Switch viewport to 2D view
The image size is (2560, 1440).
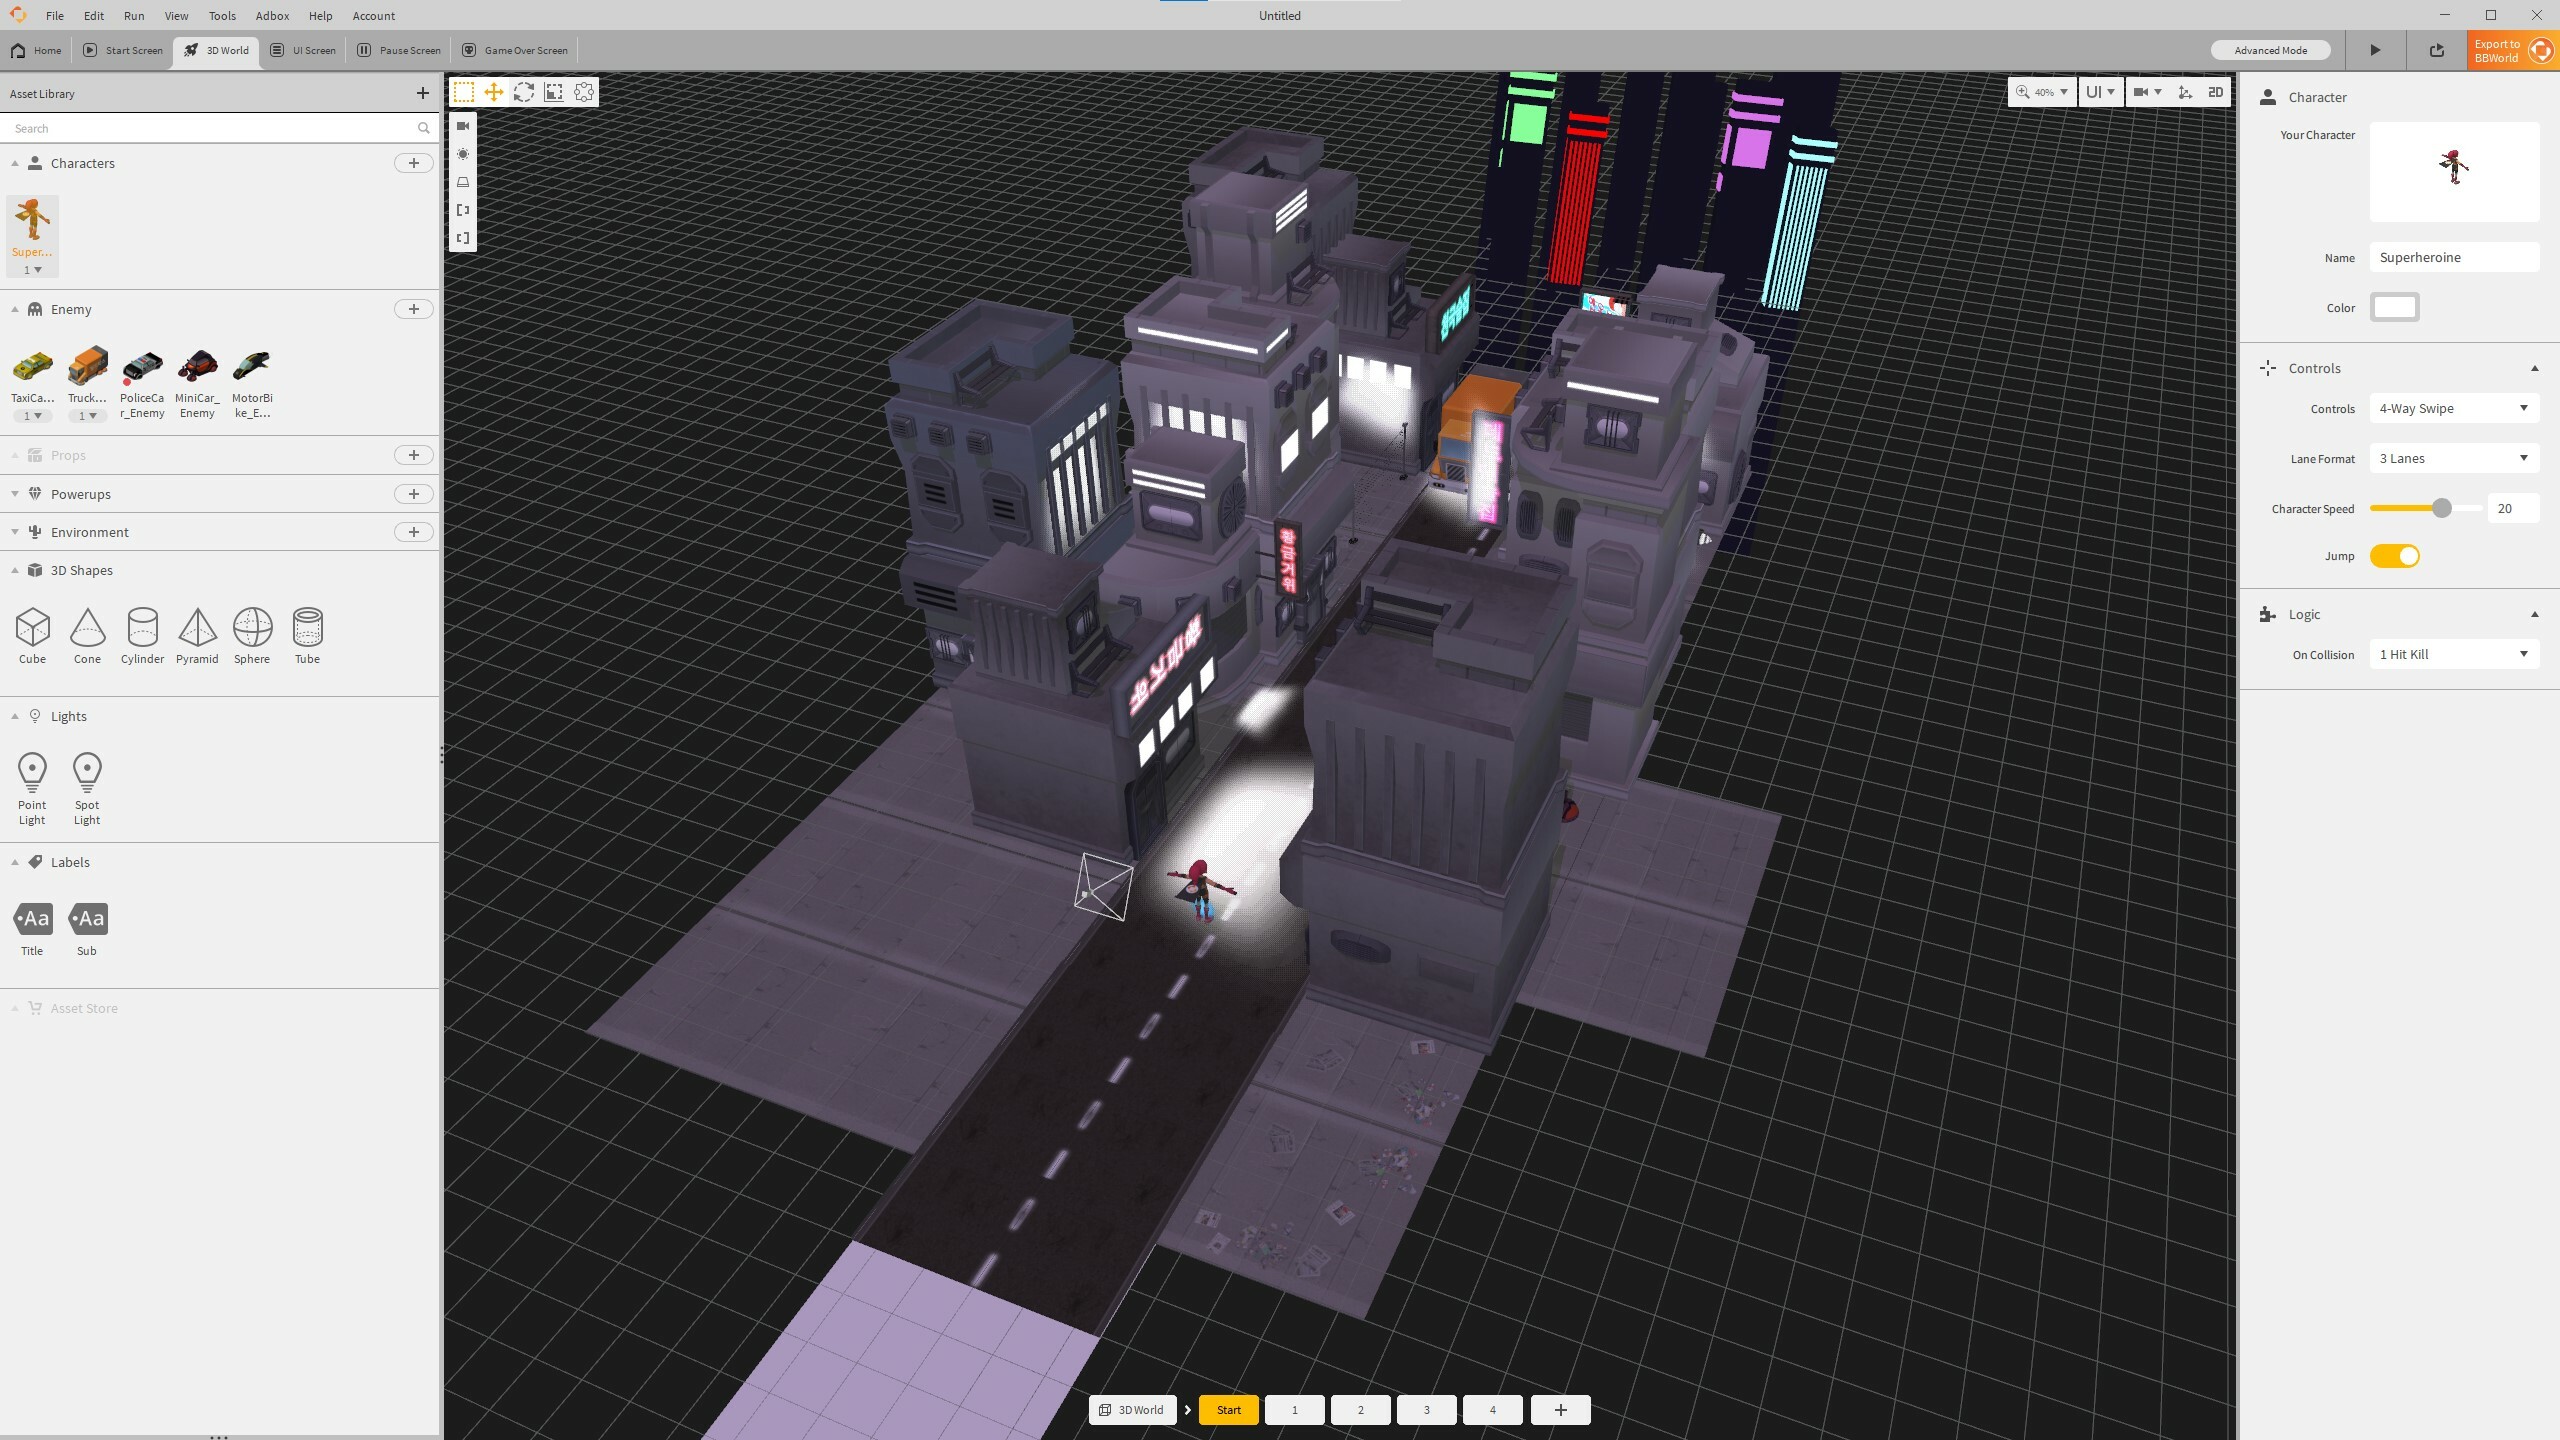(2215, 92)
